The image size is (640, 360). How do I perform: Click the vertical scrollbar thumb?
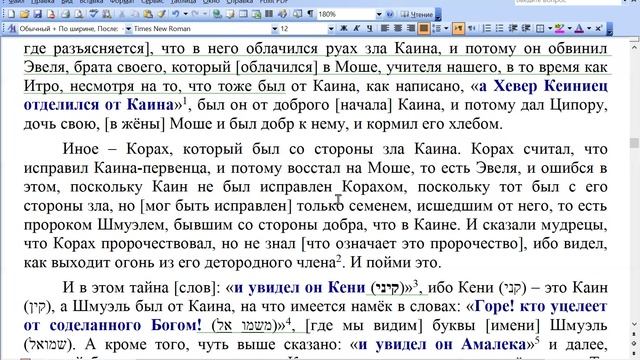point(634,142)
